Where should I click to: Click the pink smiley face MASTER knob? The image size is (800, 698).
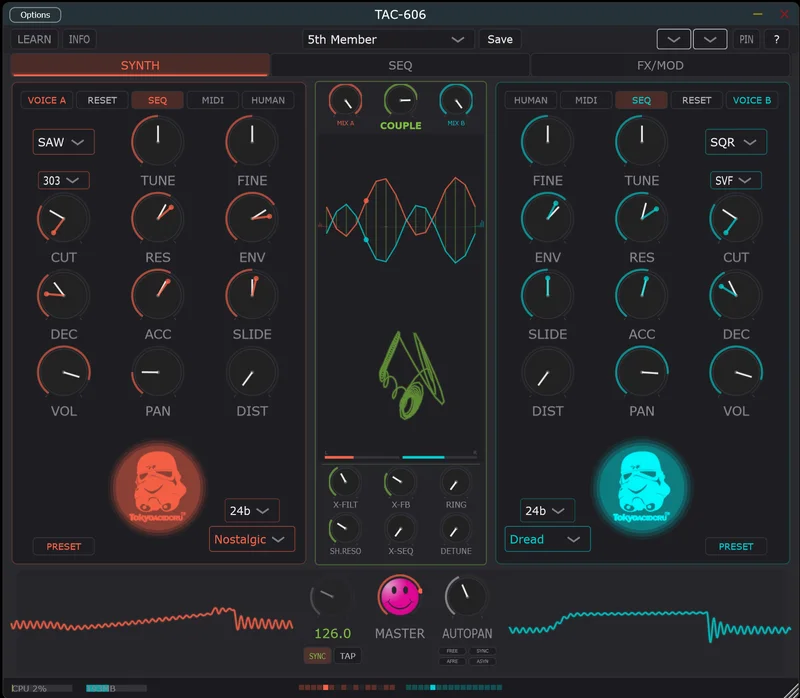click(398, 597)
